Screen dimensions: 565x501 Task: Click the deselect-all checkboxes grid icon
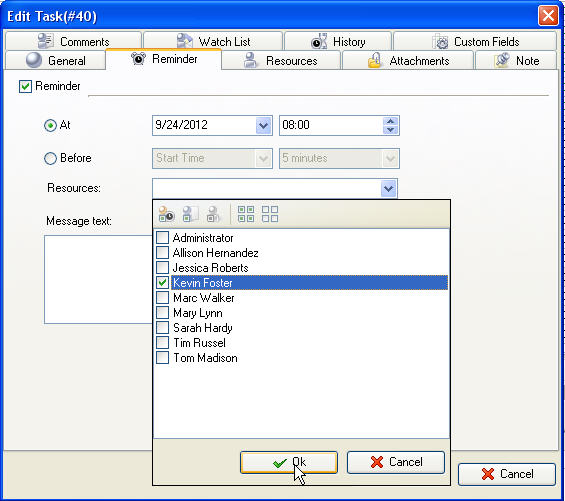click(x=270, y=214)
